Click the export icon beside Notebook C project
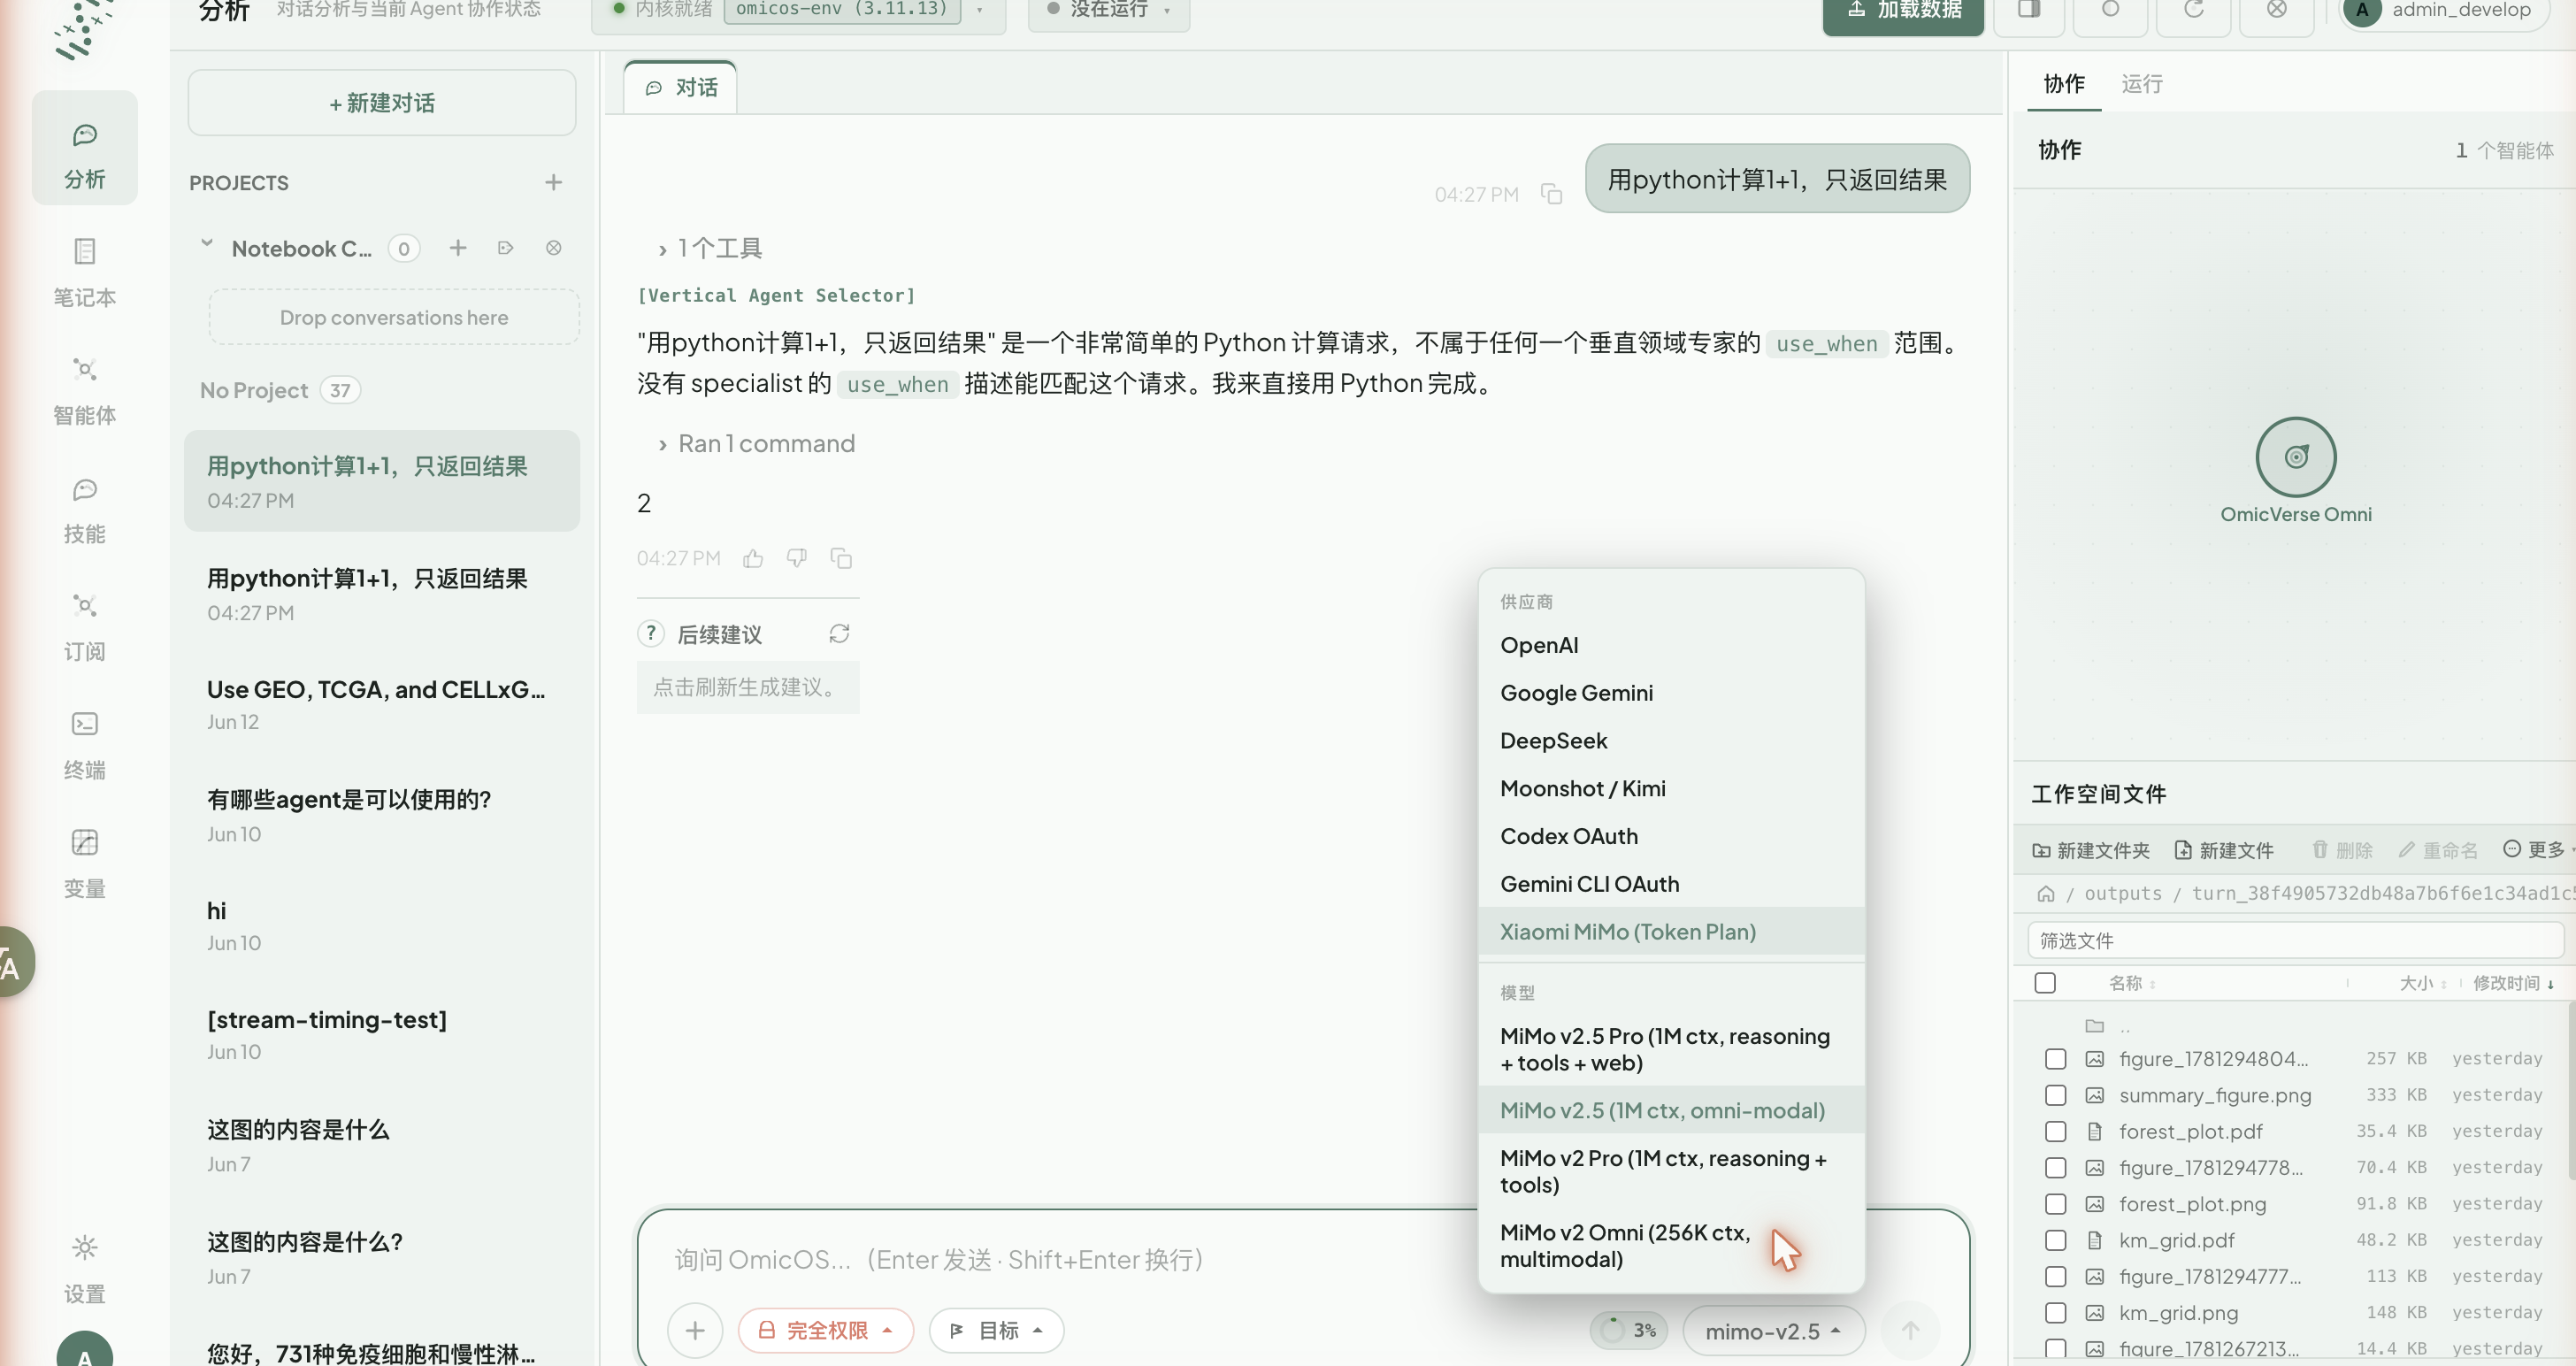 point(505,248)
